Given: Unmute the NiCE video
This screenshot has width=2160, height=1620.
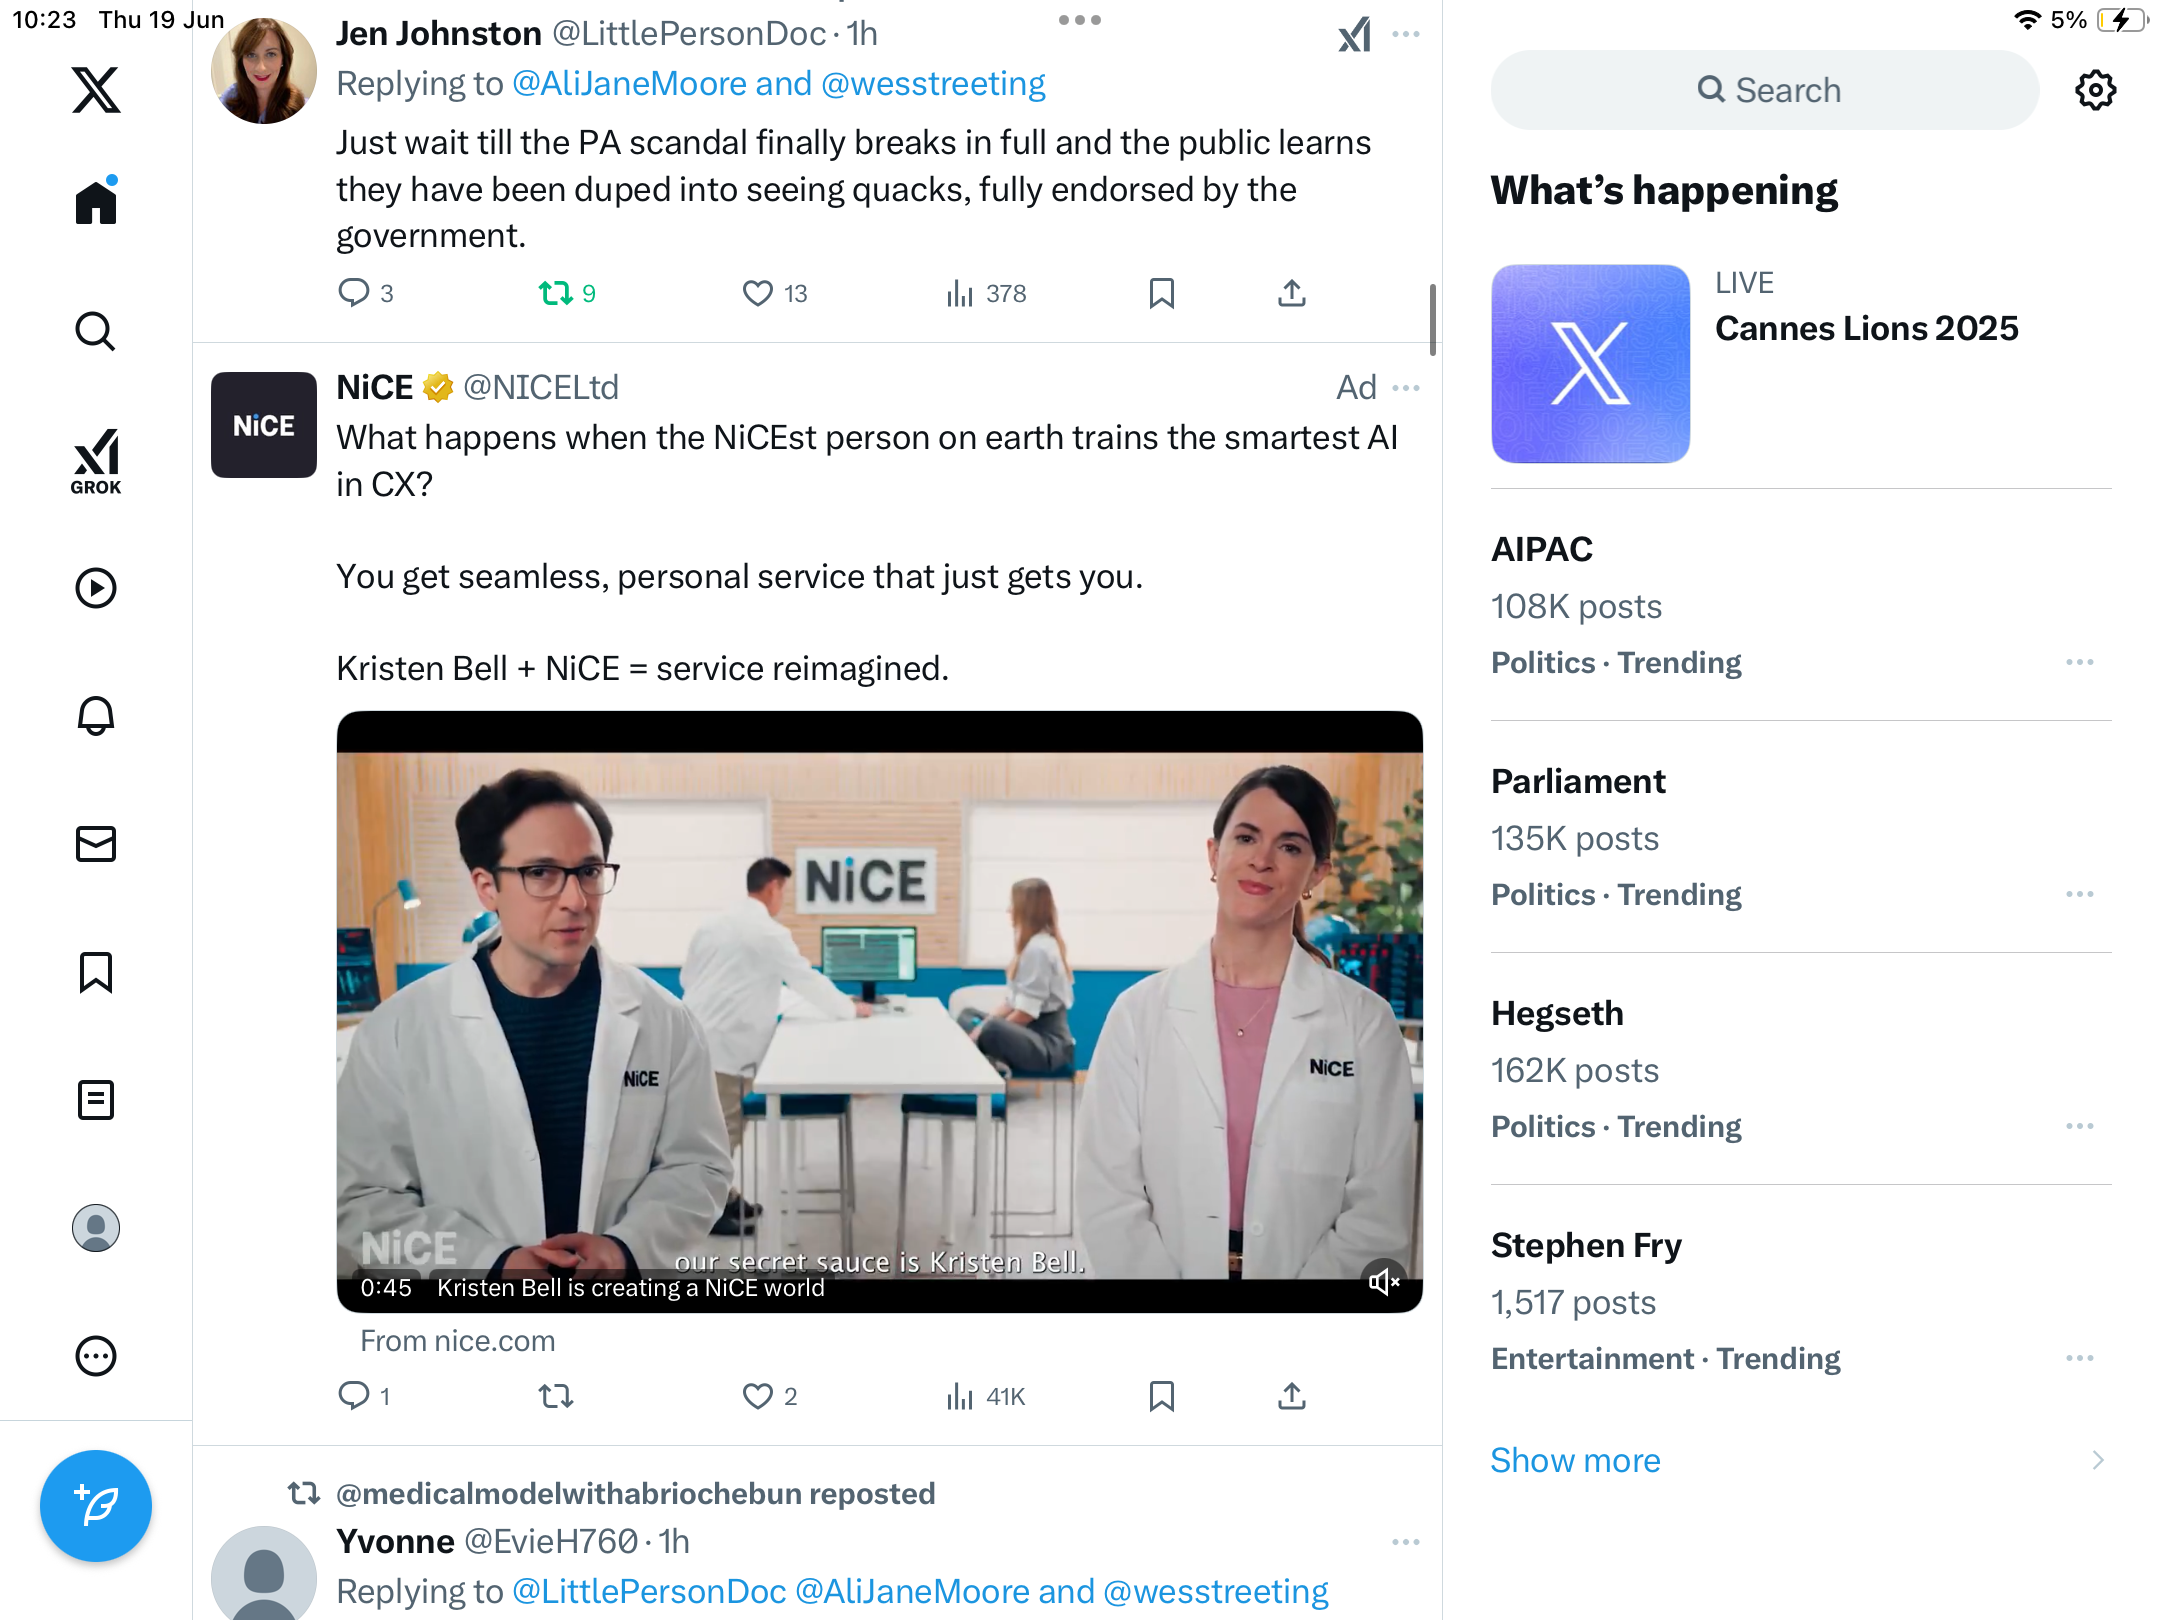Looking at the screenshot, I should (1384, 1281).
